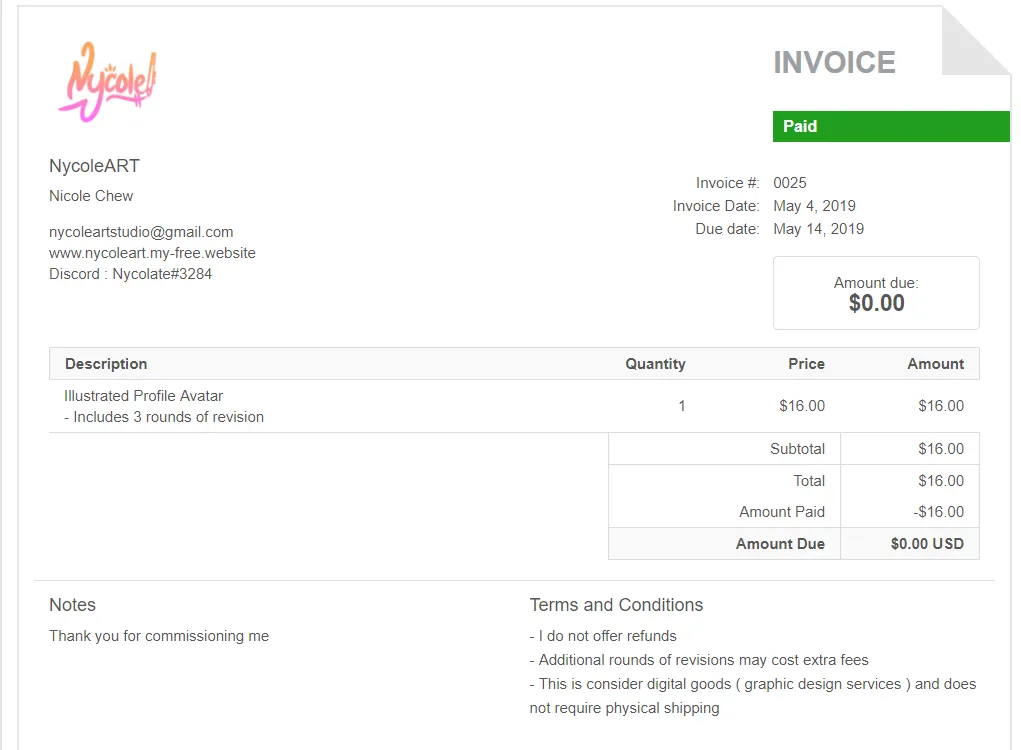Click the Nycole logo image
Viewport: 1021px width, 750px height.
[x=107, y=81]
